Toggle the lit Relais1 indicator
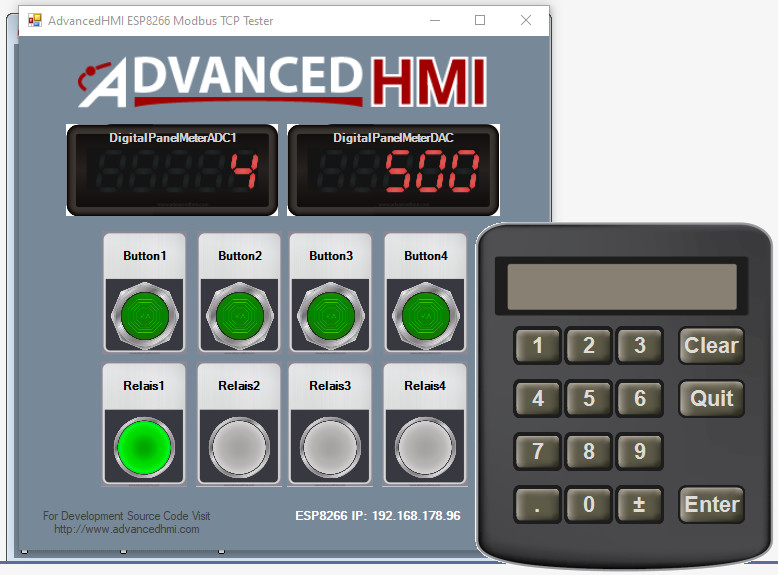The image size is (778, 575). point(144,447)
